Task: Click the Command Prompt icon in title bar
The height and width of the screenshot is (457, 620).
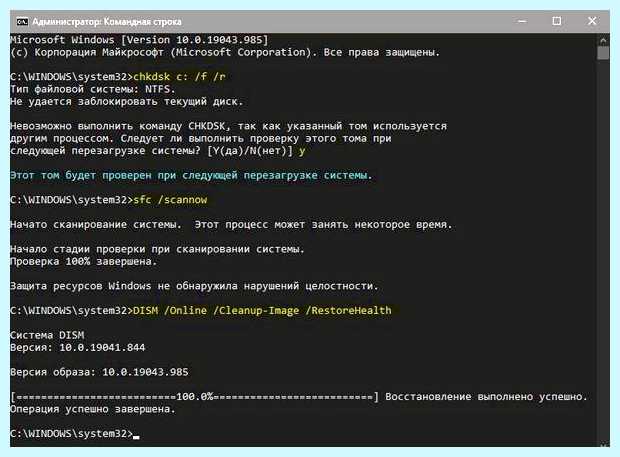Action: click(x=22, y=21)
